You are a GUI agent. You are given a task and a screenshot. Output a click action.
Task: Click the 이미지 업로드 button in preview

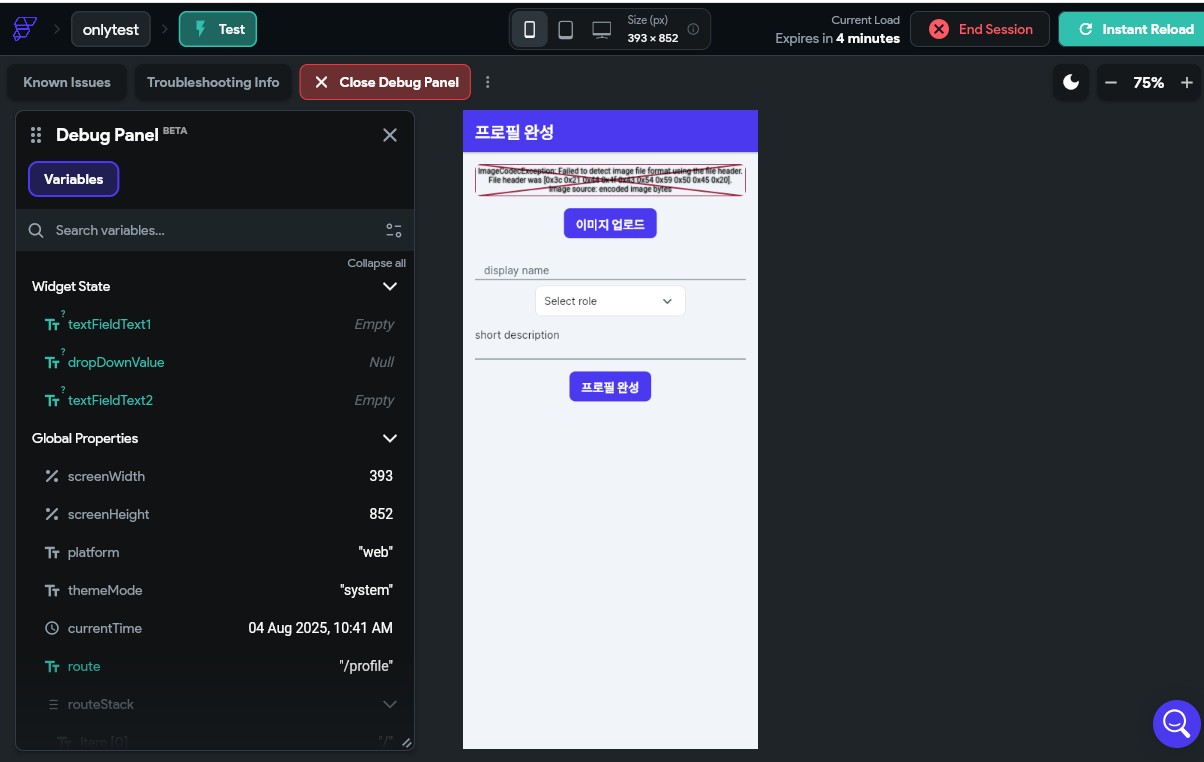click(x=610, y=224)
